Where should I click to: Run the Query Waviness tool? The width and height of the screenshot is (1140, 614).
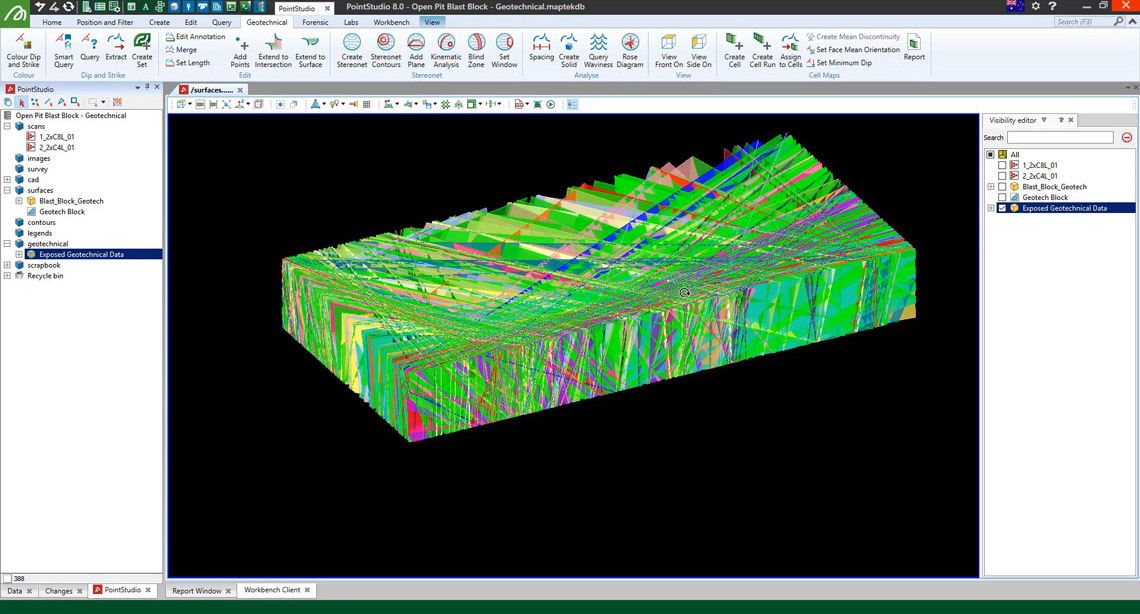pos(598,50)
